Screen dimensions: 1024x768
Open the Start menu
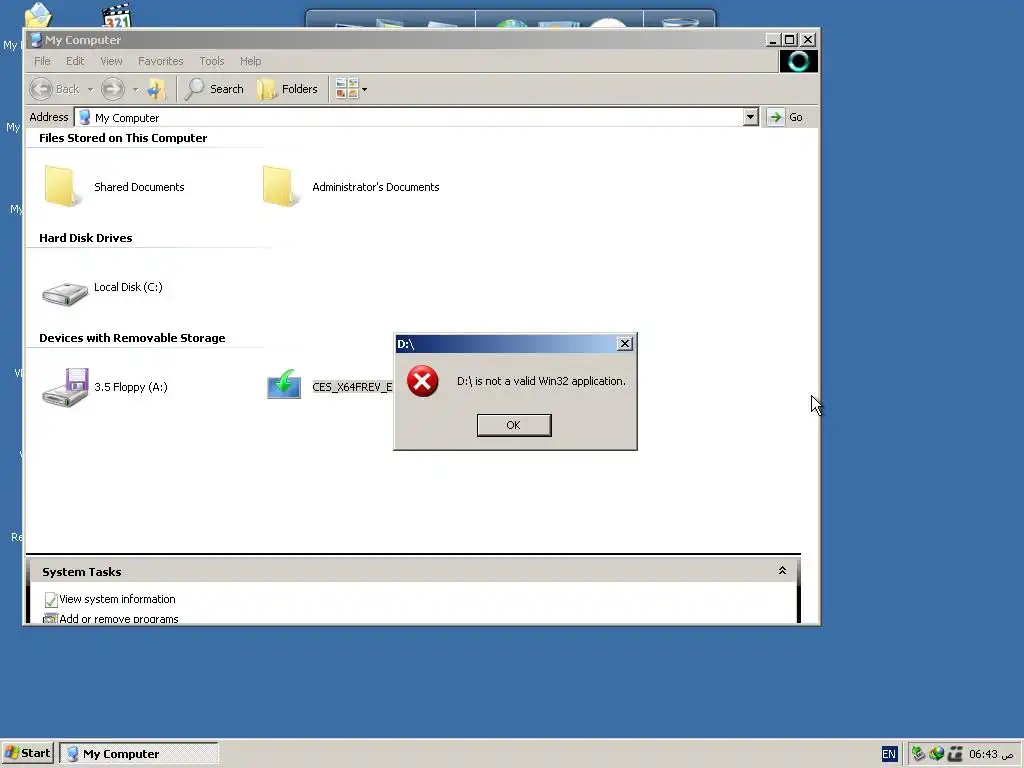(27, 753)
